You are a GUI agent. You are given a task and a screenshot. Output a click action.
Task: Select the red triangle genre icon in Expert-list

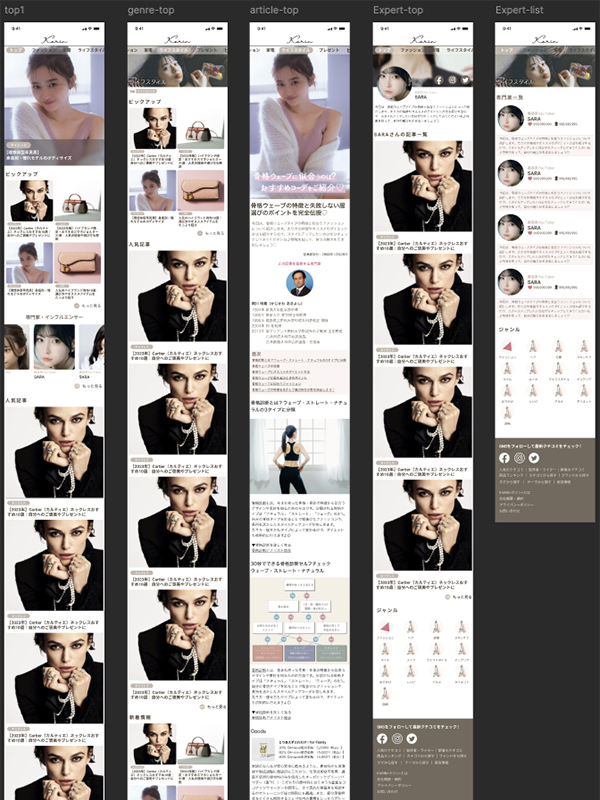[508, 345]
